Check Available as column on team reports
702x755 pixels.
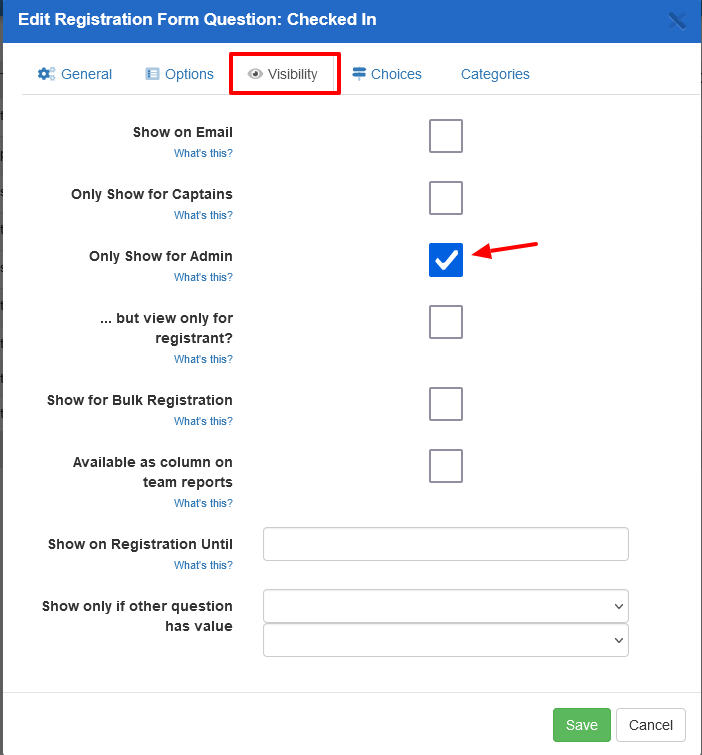446,466
